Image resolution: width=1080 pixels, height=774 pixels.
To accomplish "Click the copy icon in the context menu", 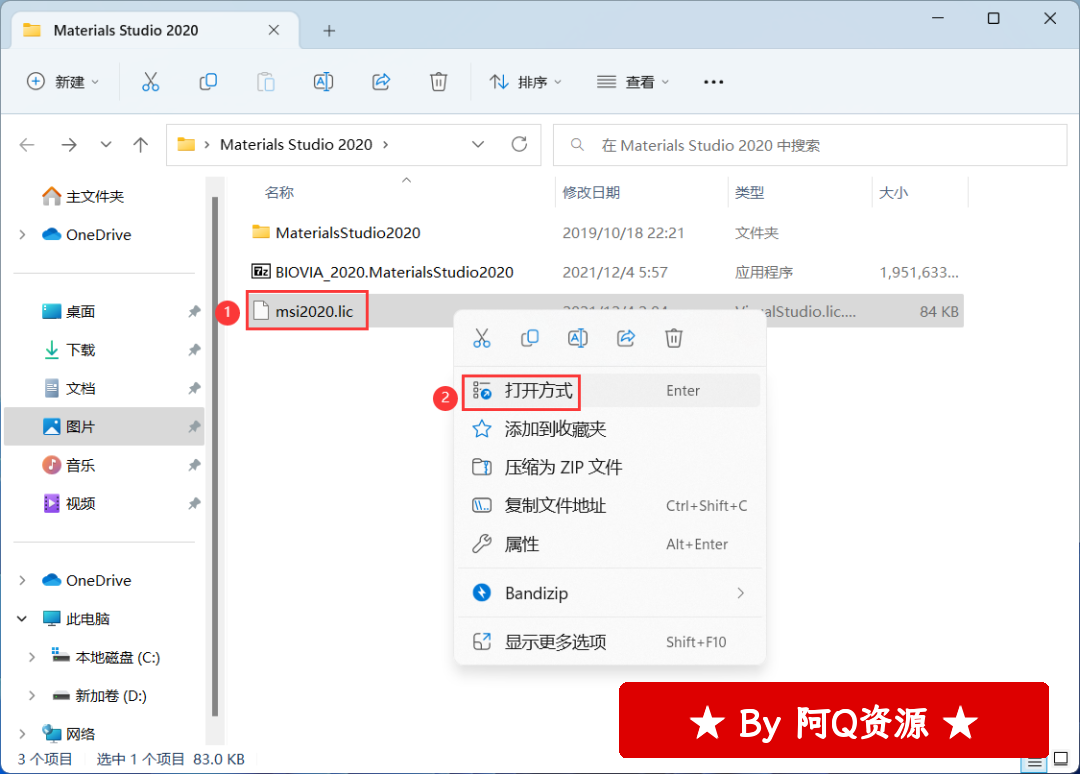I will [x=530, y=338].
